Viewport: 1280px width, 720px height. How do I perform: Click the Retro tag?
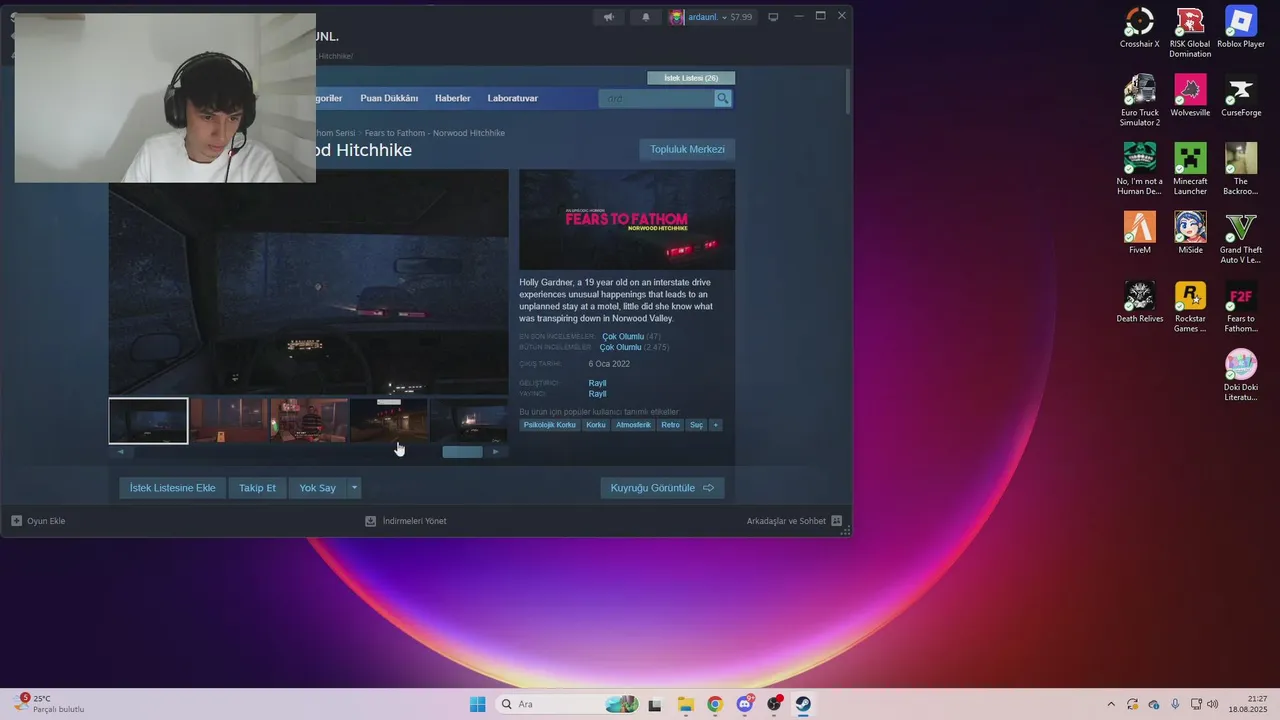[x=670, y=425]
